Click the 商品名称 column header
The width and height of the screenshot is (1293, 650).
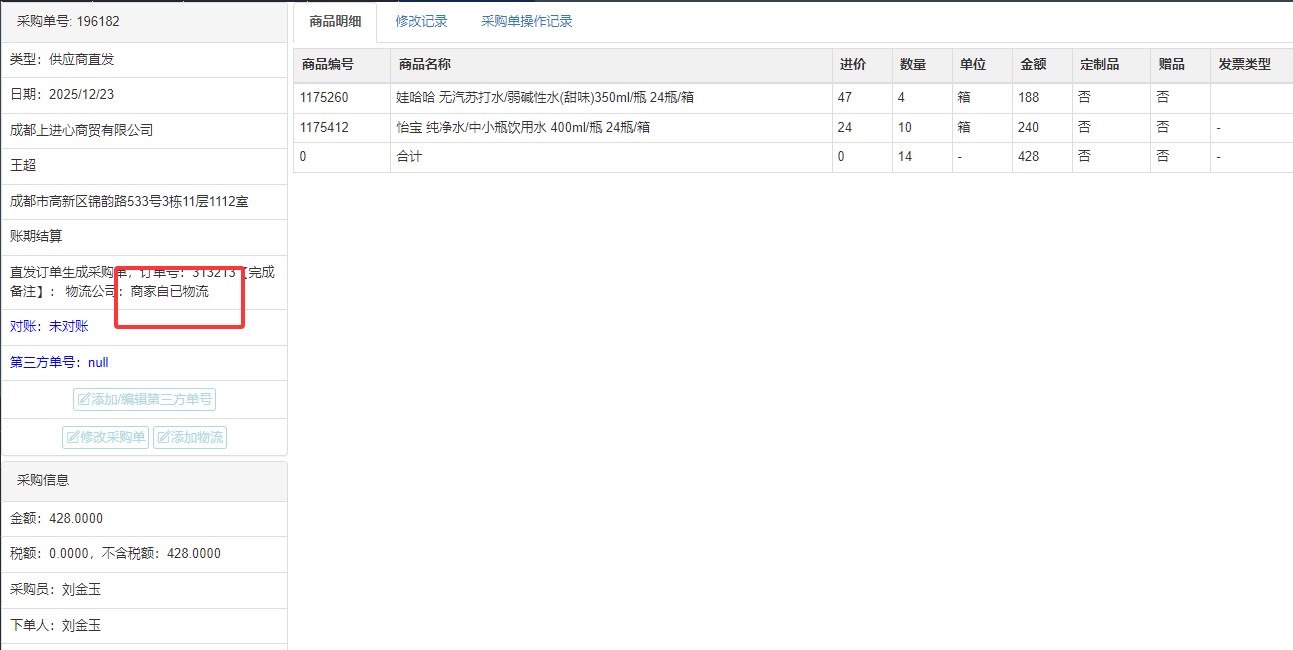click(424, 65)
